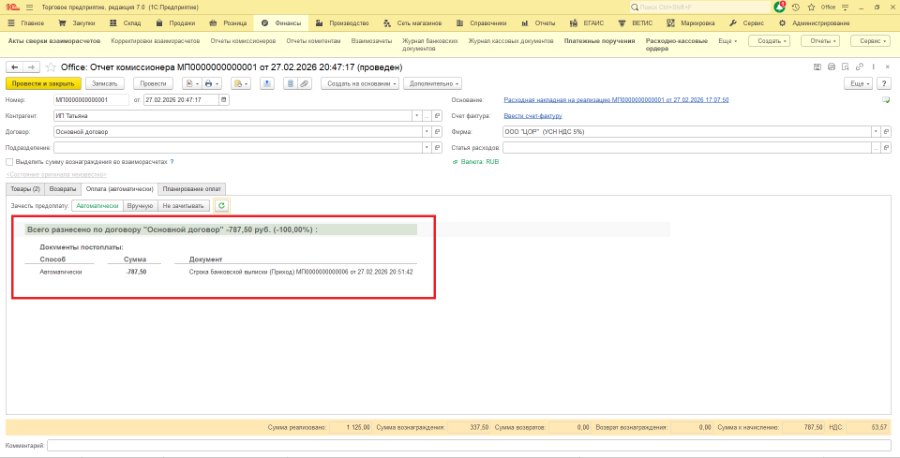This screenshot has height=458, width=900.
Task: Switch to the Товары (2) tab
Action: pyautogui.click(x=25, y=189)
